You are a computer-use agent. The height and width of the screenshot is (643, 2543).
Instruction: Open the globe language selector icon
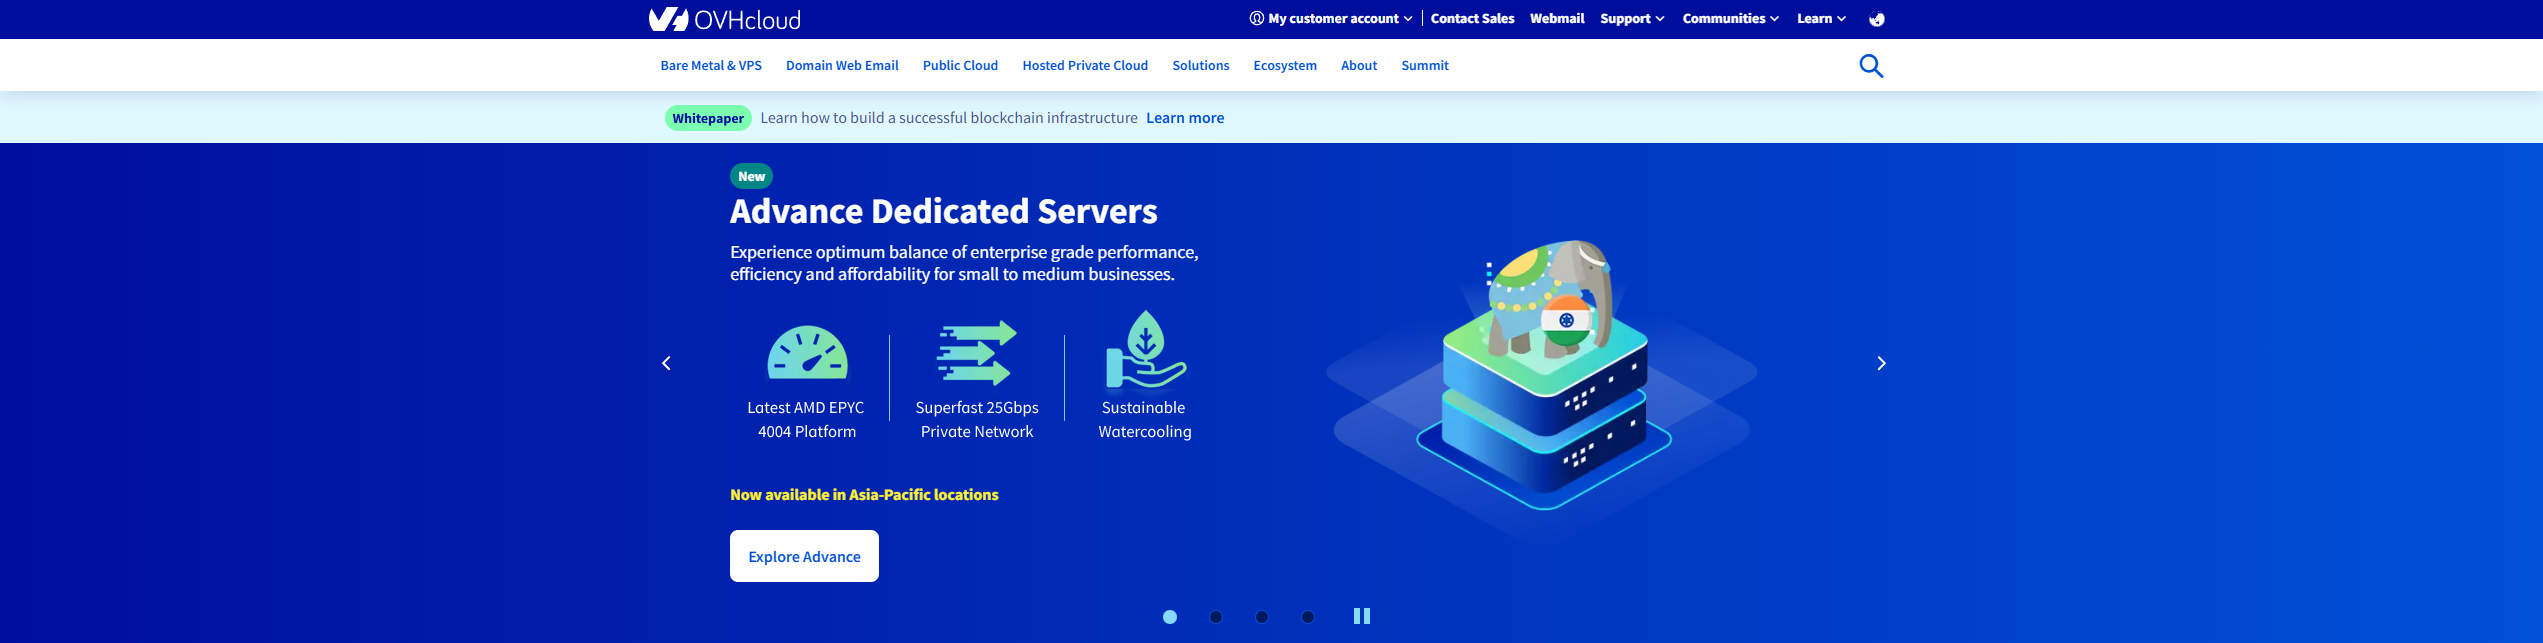[1877, 19]
